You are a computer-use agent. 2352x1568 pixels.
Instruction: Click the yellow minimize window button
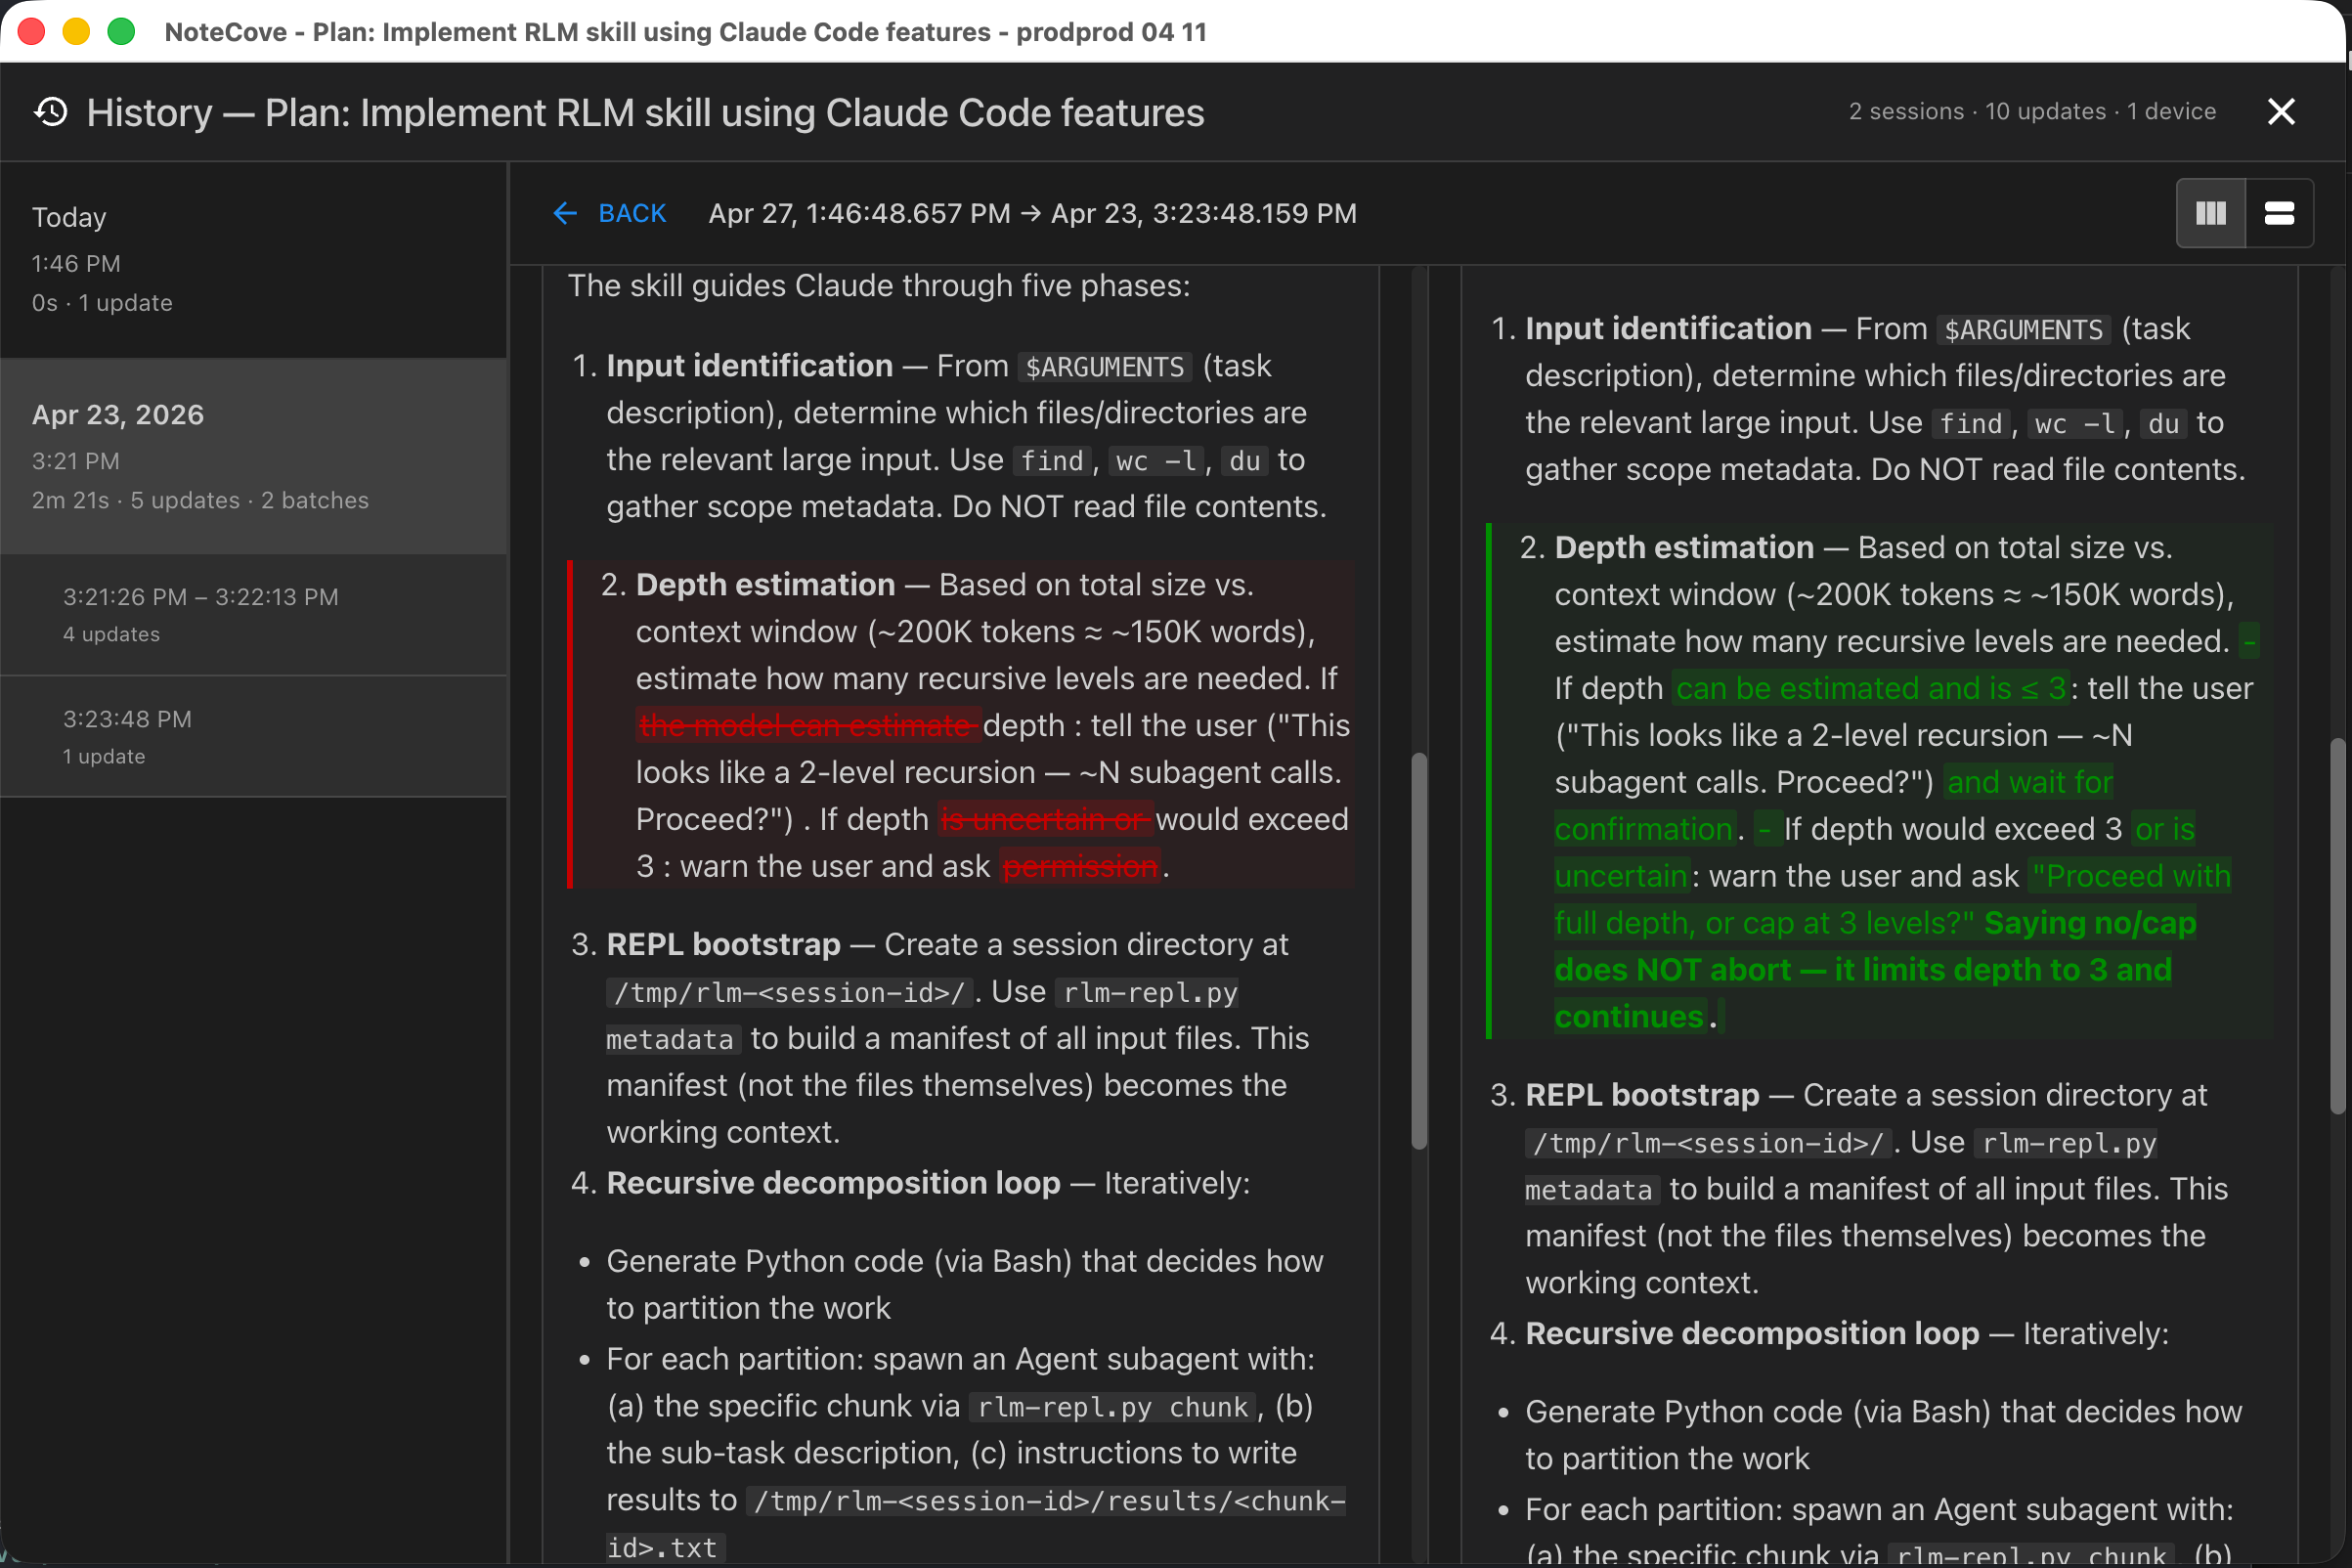pyautogui.click(x=76, y=32)
